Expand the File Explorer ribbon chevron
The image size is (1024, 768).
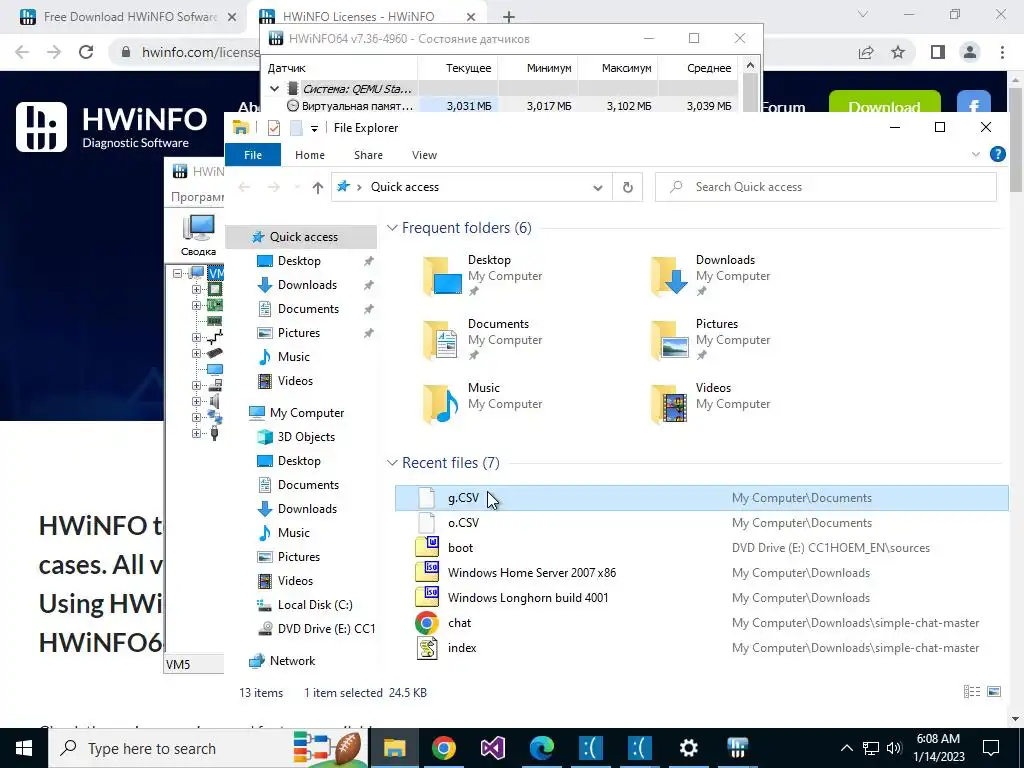click(x=976, y=154)
